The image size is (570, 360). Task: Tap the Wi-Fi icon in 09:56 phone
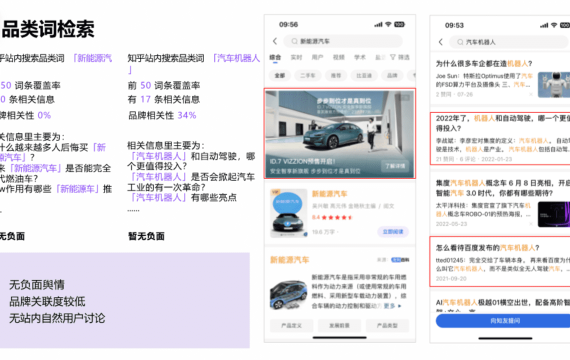point(388,24)
